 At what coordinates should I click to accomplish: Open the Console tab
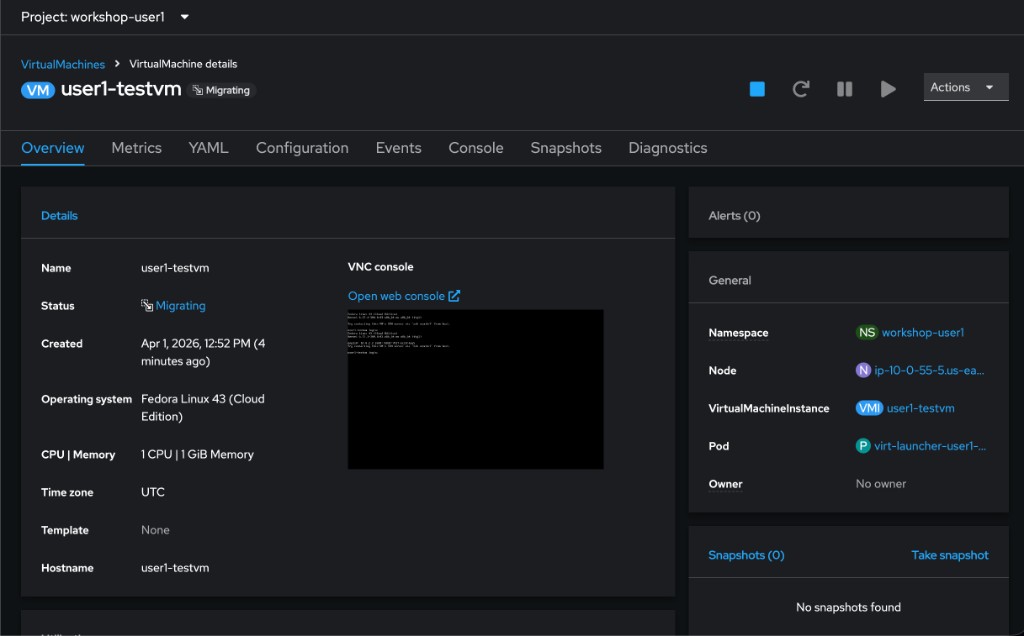tap(475, 147)
